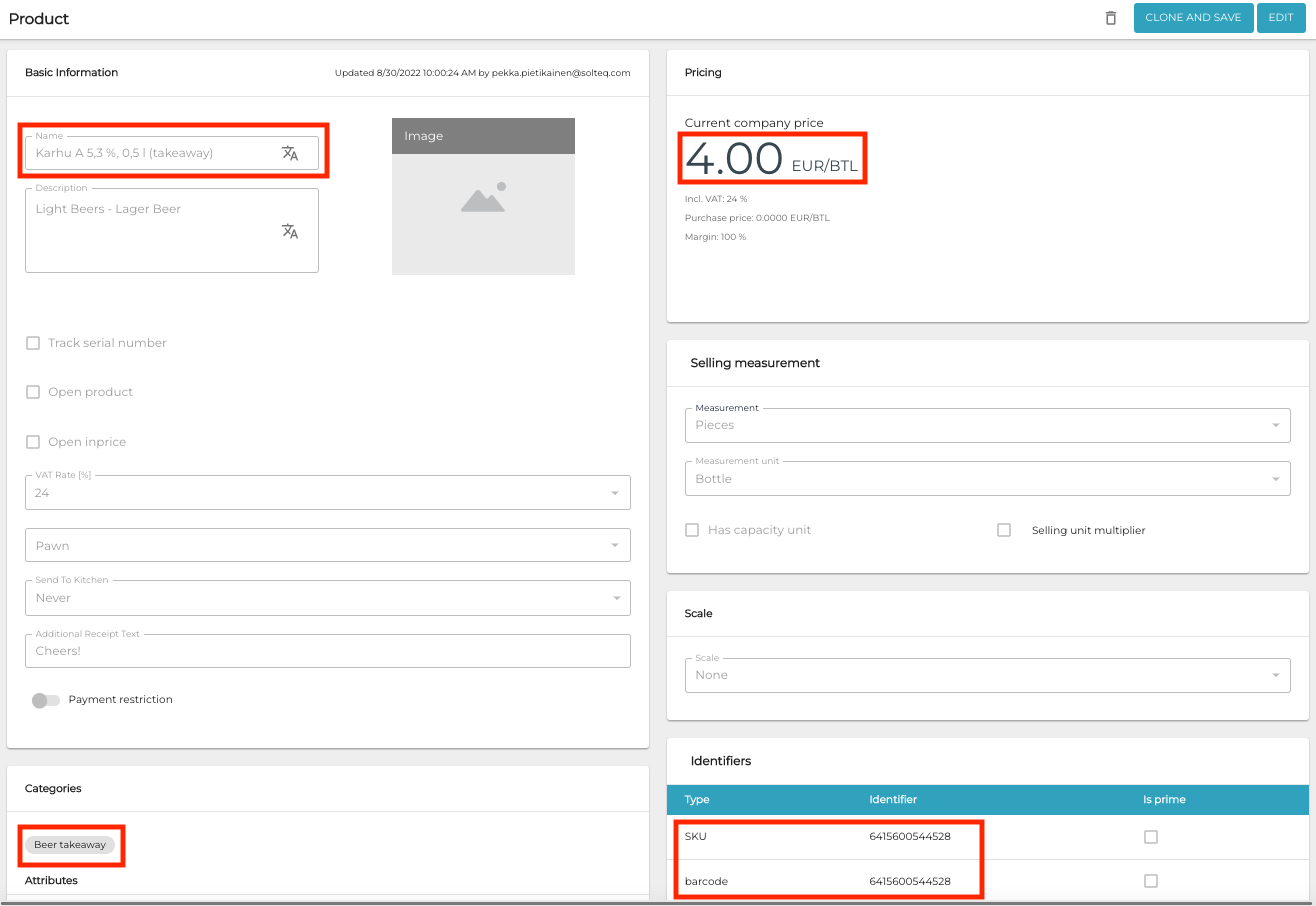Check the Selling unit multiplier box
Image resolution: width=1316 pixels, height=906 pixels.
[1004, 530]
